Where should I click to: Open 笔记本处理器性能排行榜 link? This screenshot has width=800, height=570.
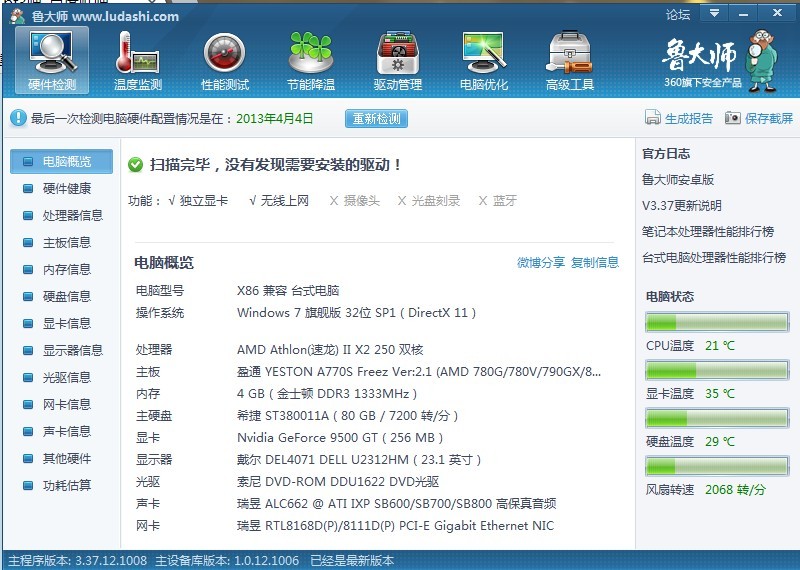point(708,232)
